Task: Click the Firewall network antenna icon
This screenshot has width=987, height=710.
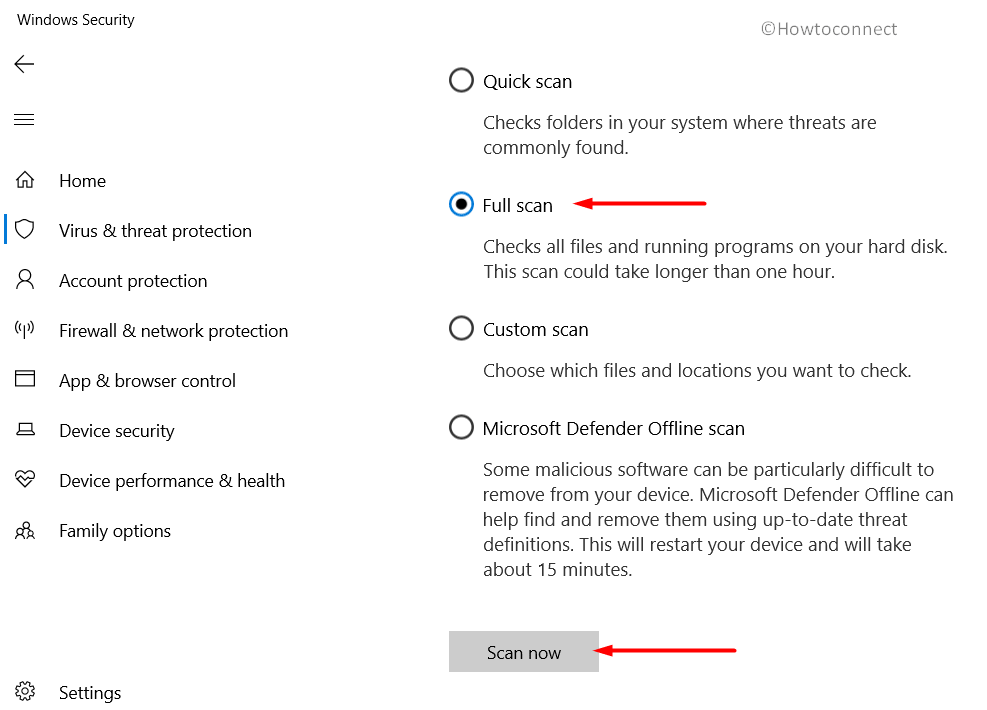Action: pos(25,329)
